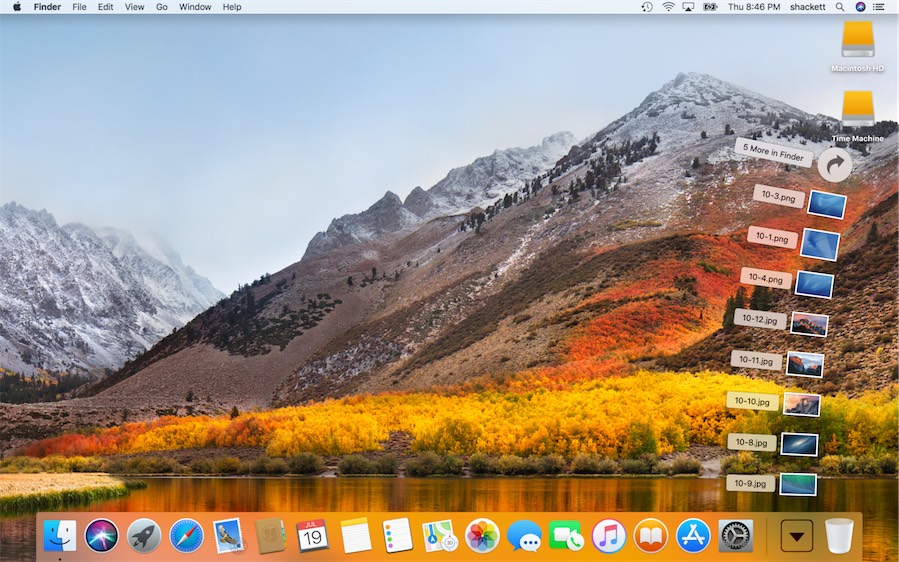Open the View menu
The width and height of the screenshot is (899, 562).
[x=134, y=7]
